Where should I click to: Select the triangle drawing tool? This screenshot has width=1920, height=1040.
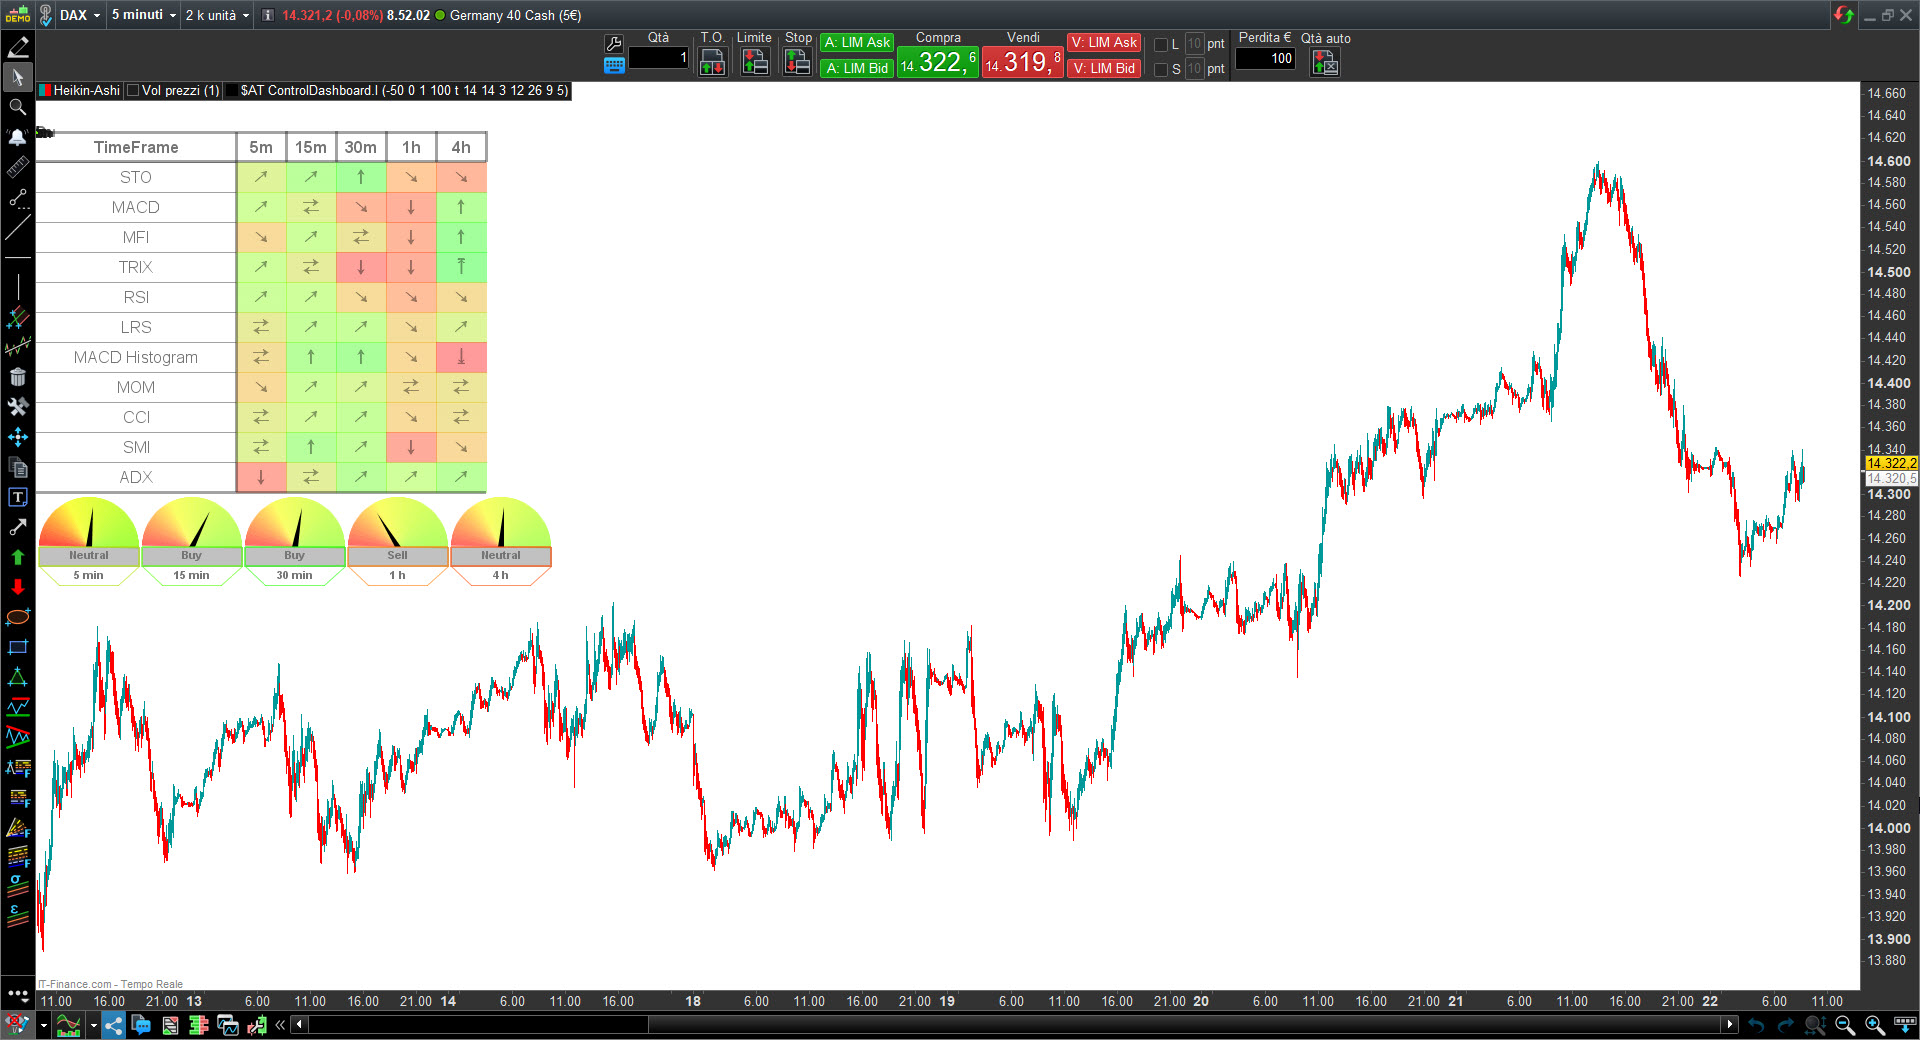[17, 677]
